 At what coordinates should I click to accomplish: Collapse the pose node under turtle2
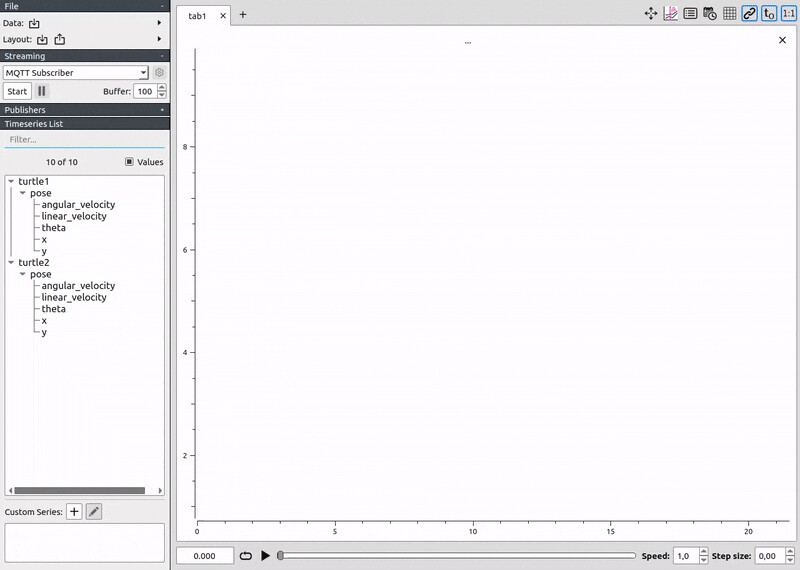tap(23, 274)
